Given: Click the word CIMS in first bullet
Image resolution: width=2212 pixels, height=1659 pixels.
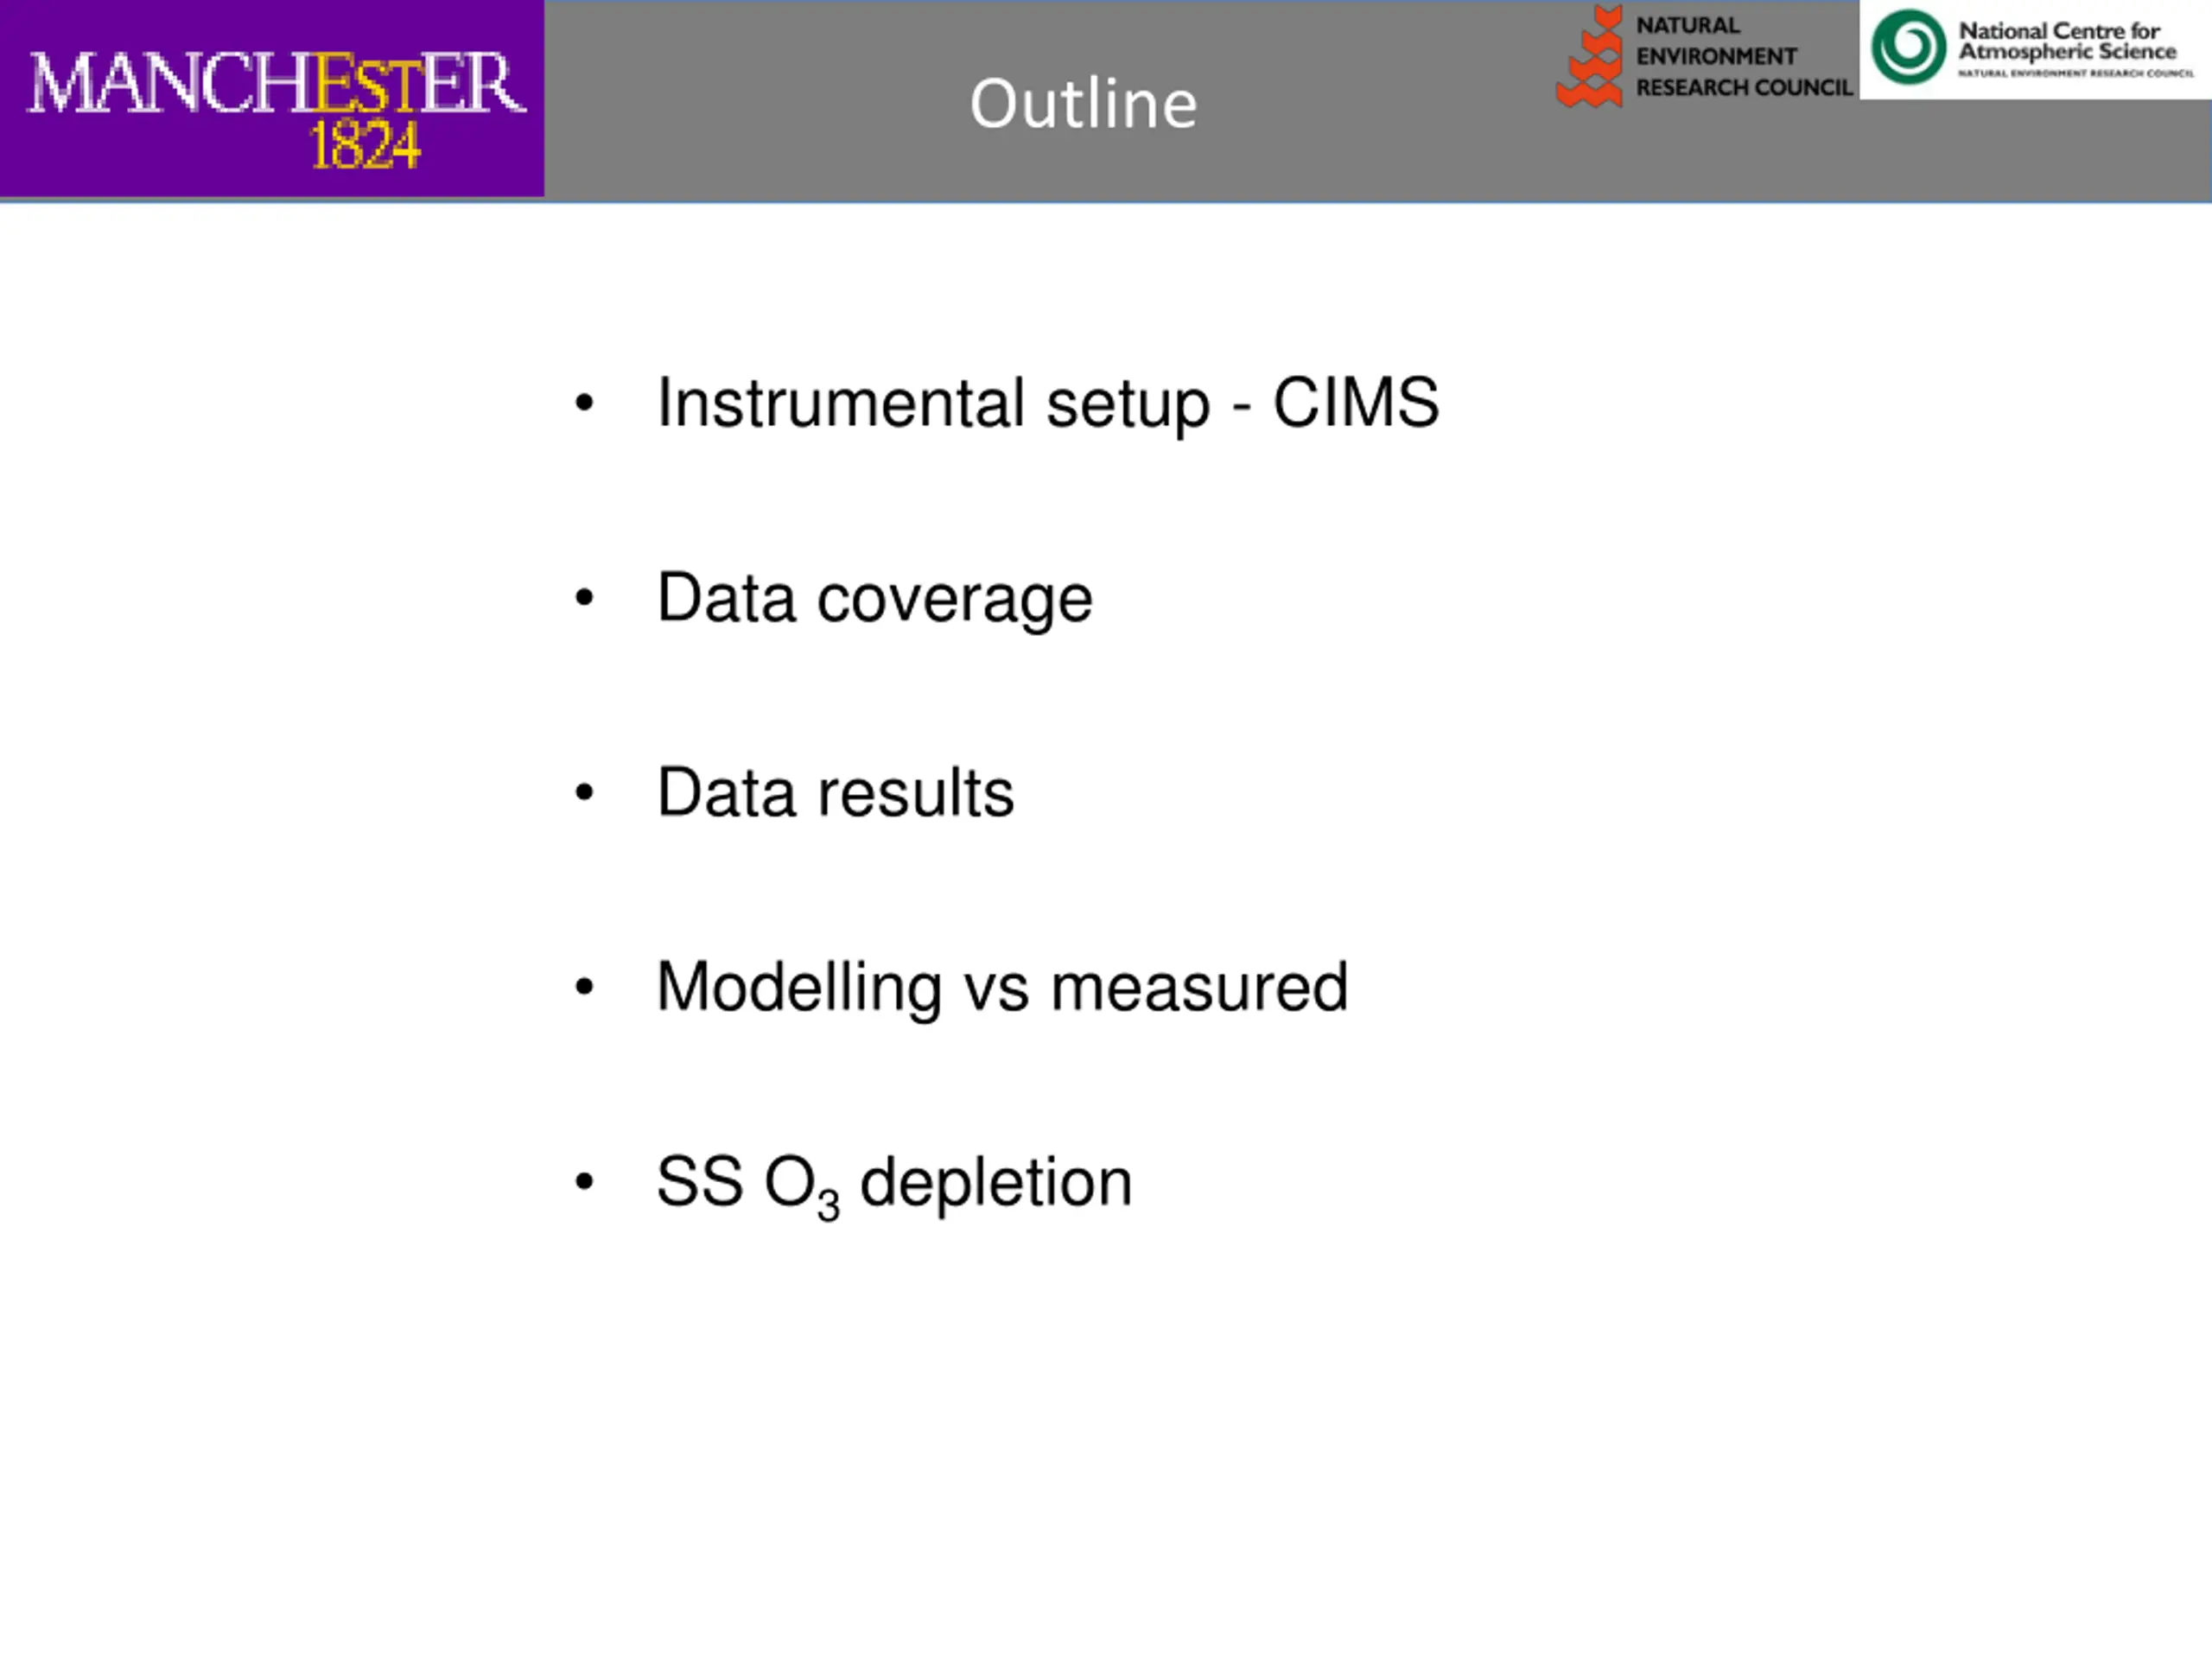Looking at the screenshot, I should (x=1356, y=402).
